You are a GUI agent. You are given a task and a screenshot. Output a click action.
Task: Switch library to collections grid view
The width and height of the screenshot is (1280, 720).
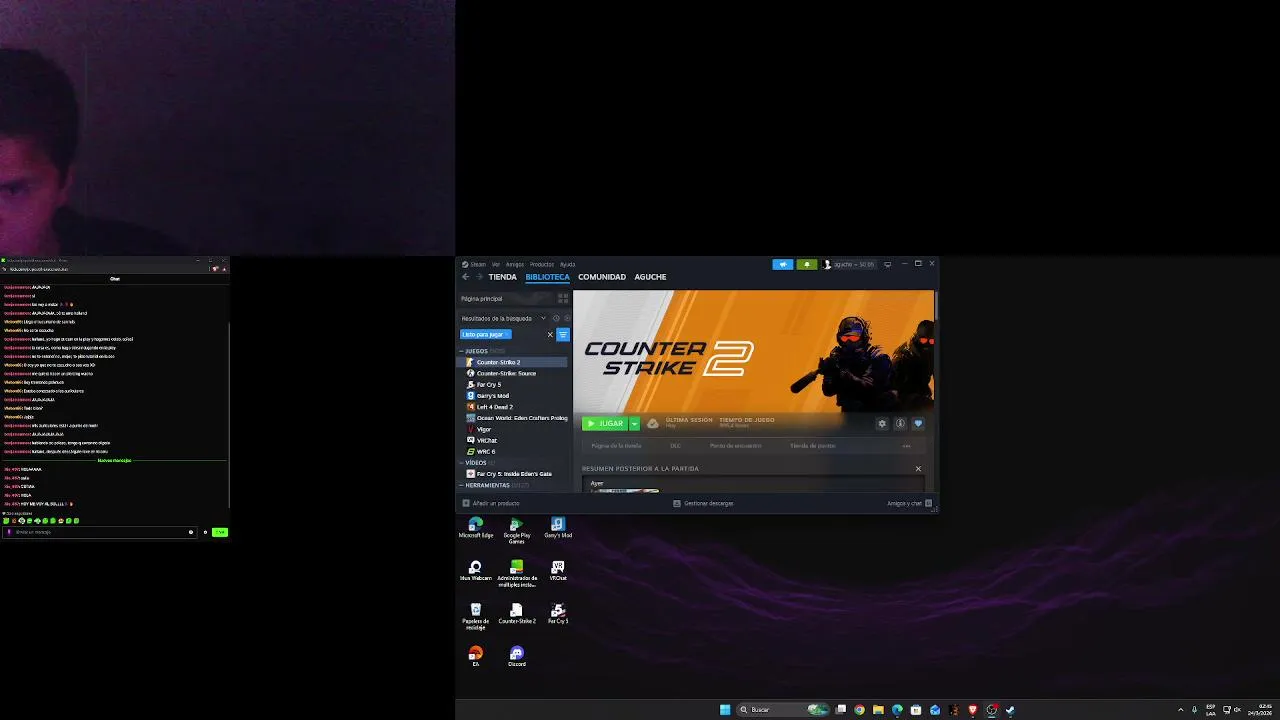tap(563, 298)
